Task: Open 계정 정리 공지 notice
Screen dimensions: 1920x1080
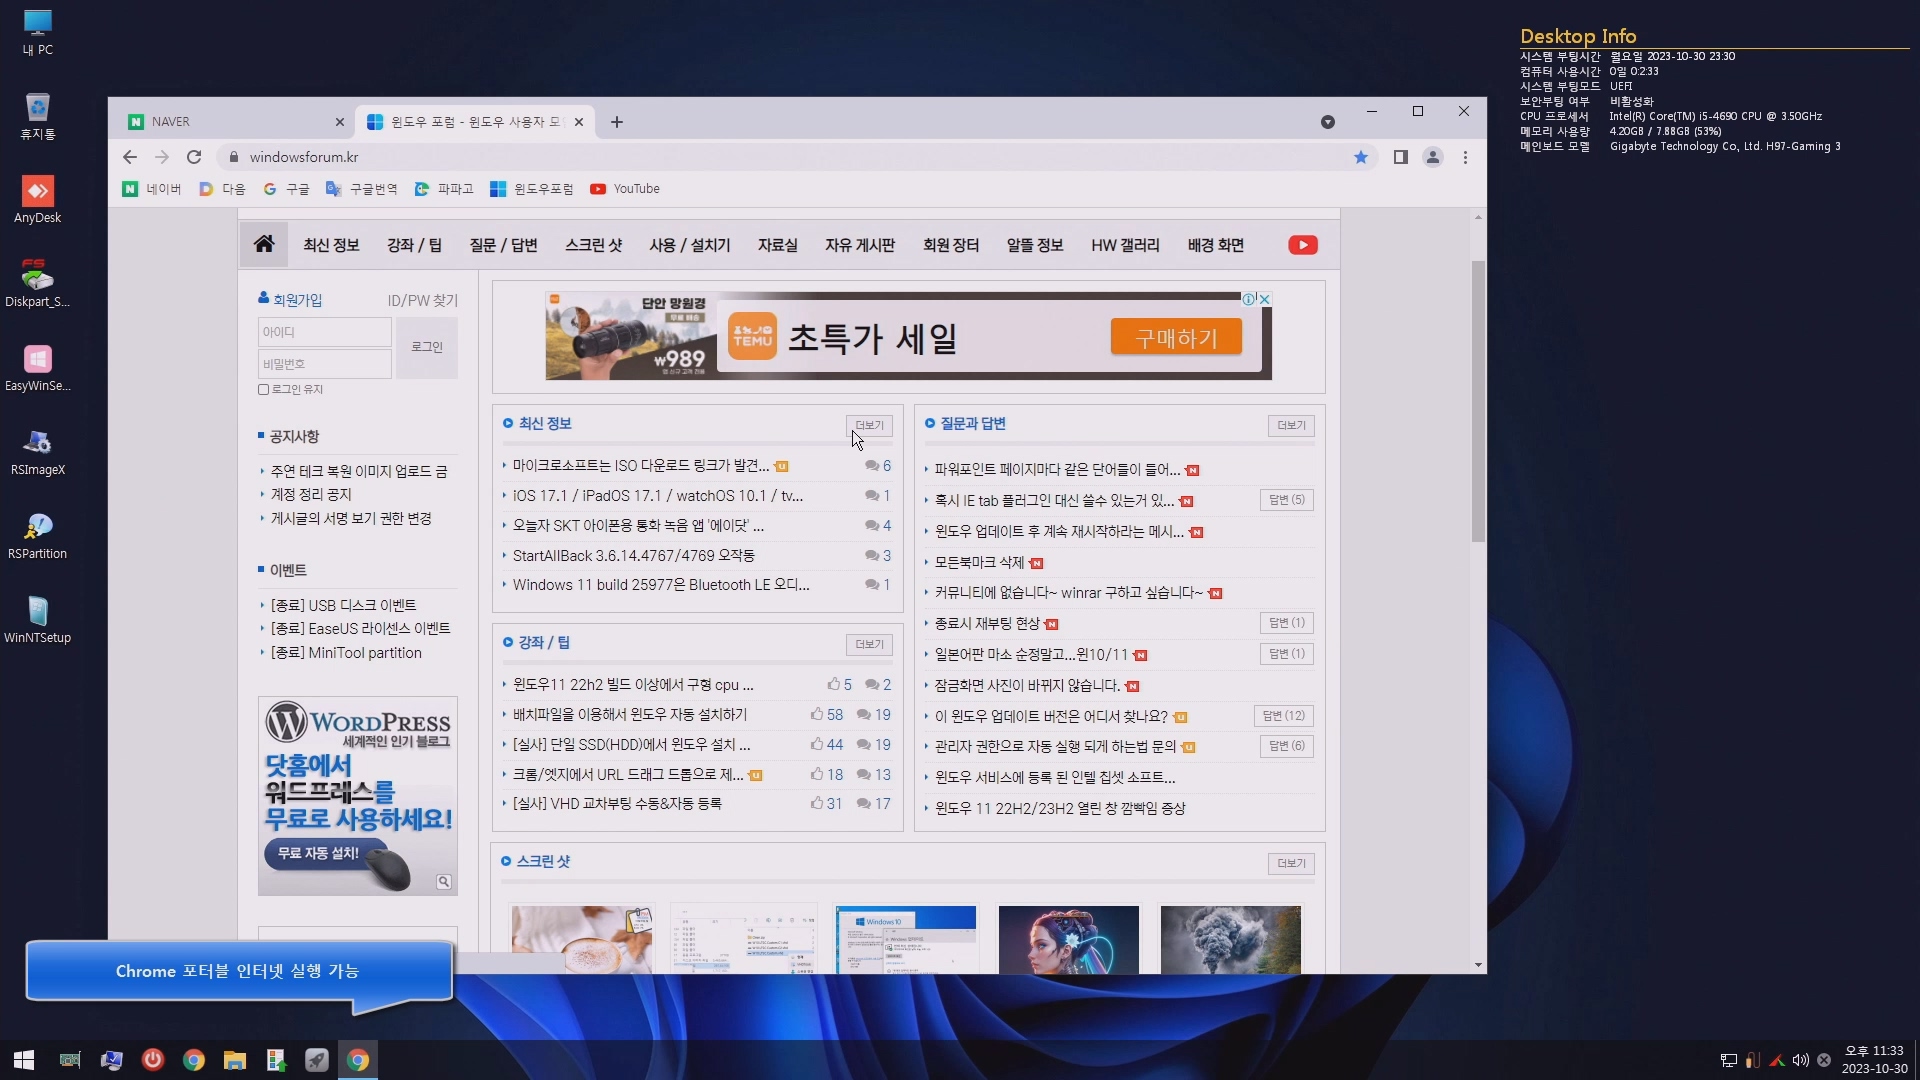Action: pos(311,495)
